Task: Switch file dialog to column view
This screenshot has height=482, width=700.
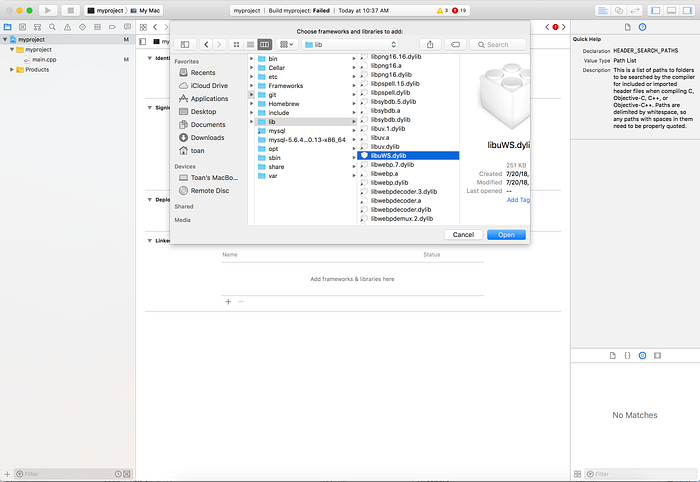Action: tap(265, 45)
